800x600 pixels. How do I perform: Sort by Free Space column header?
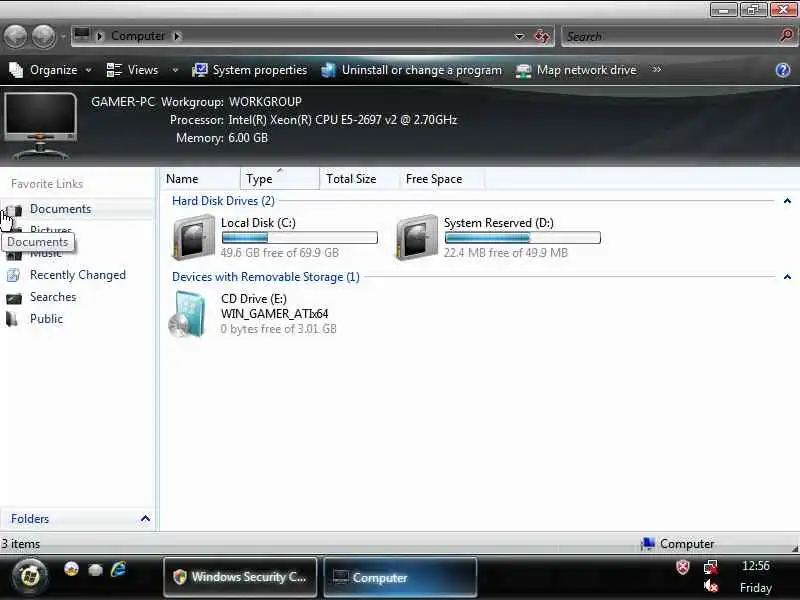(x=442, y=179)
